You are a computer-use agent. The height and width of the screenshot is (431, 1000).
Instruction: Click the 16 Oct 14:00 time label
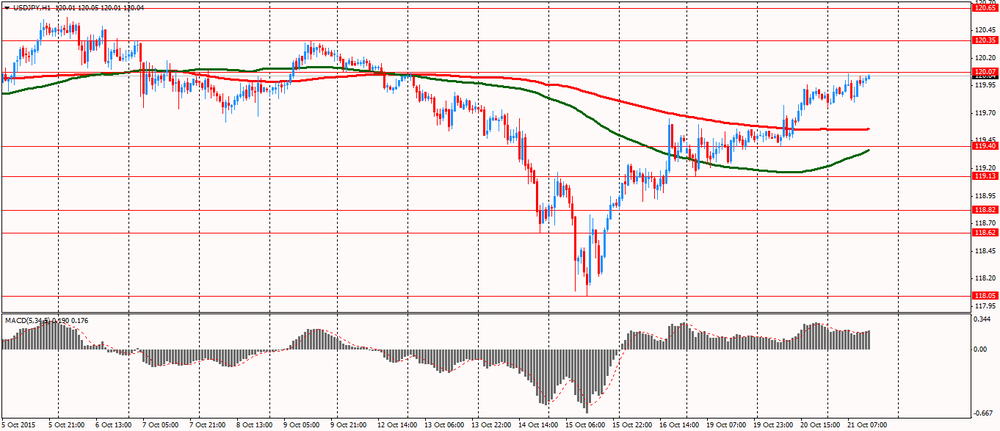680,423
